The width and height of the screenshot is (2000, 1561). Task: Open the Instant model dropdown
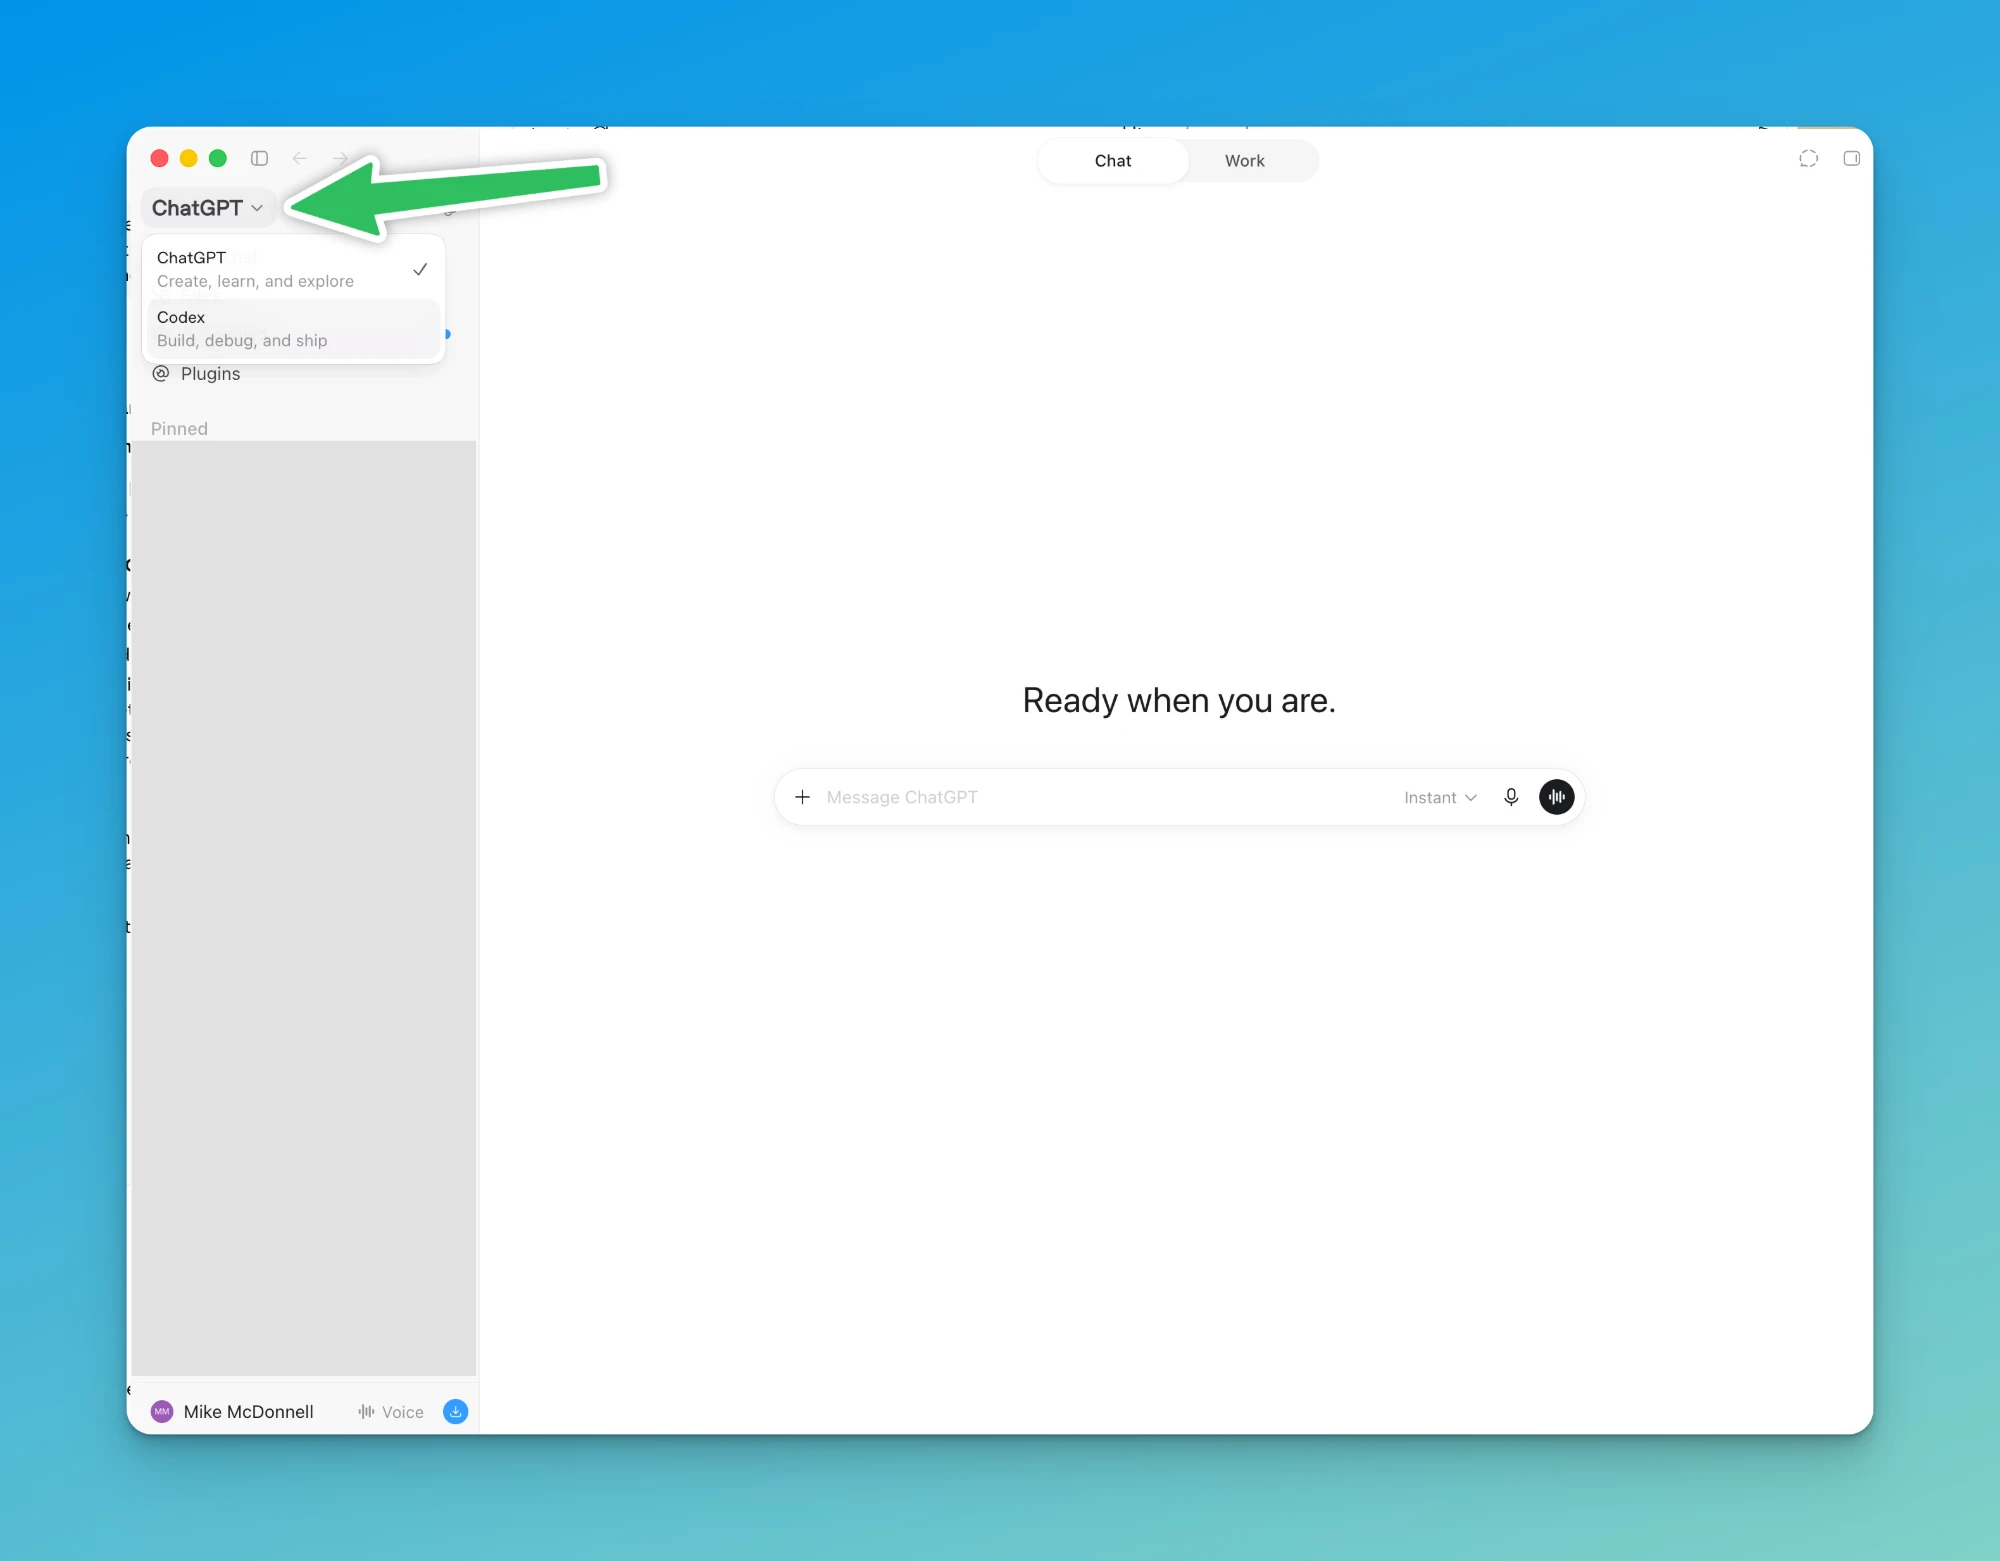pos(1440,797)
